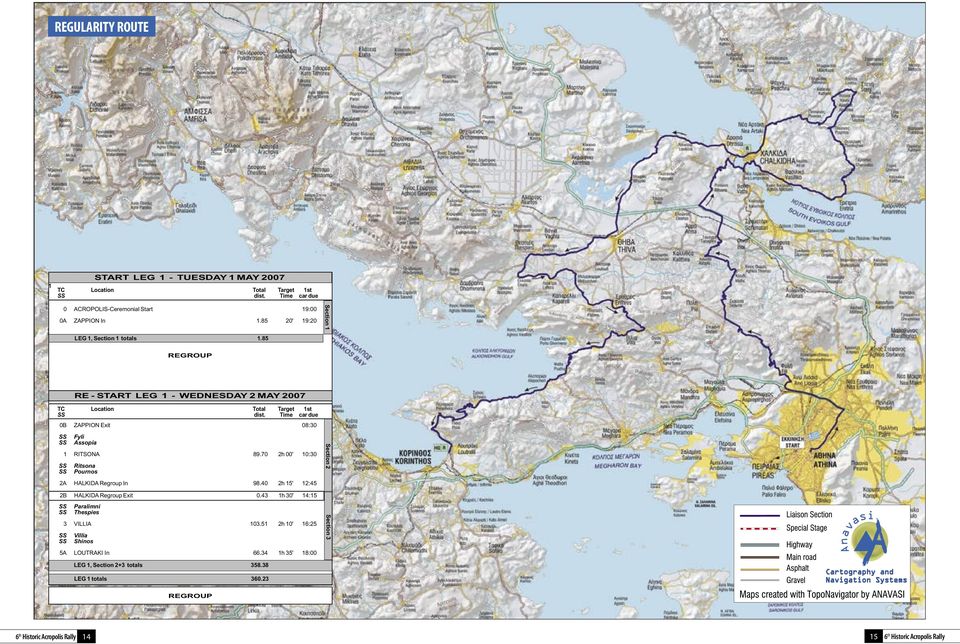Click the red dashed Special Stage line sample
This screenshot has height=644, width=960.
759,528
